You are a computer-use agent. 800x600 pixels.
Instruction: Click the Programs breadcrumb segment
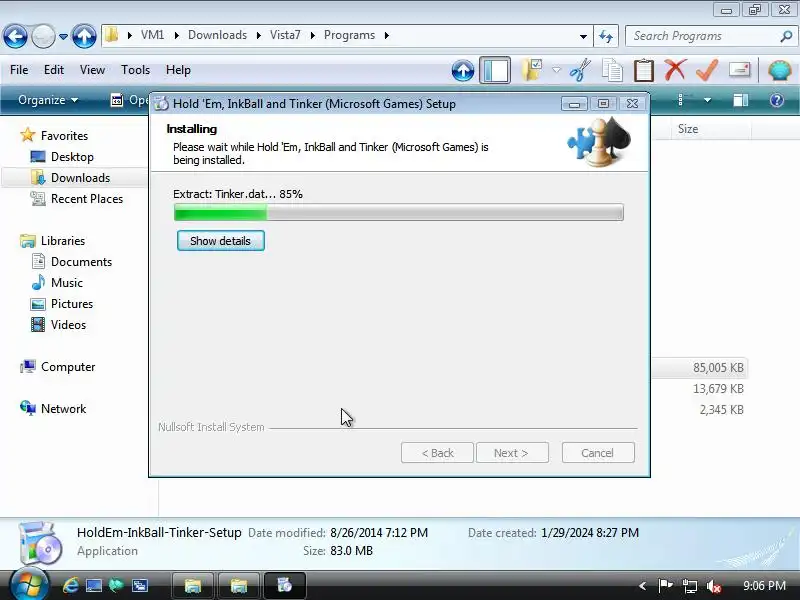pyautogui.click(x=349, y=35)
